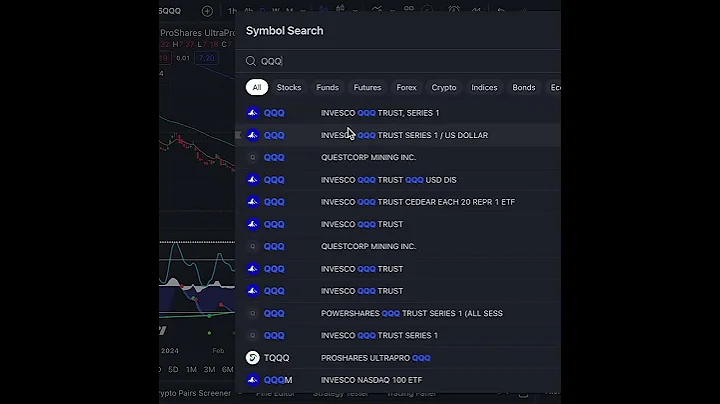Click the plus icon to add symbol on chart toolbar
Screen dimensions: 720x404
(207, 11)
